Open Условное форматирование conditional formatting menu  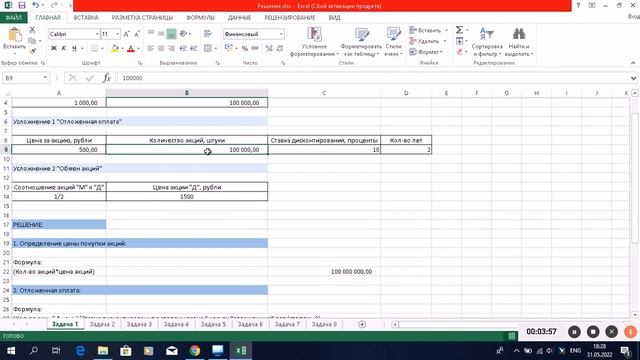(314, 42)
